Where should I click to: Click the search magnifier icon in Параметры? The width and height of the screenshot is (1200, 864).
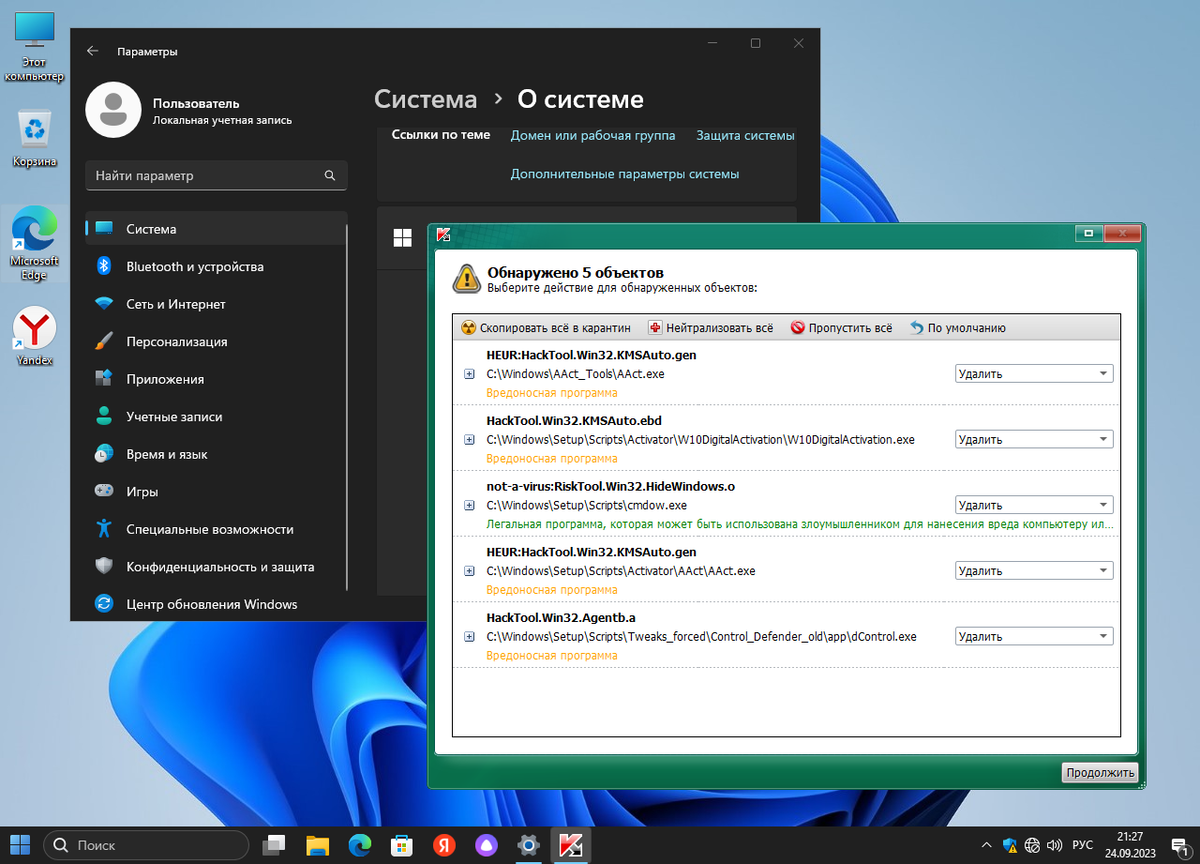[x=330, y=176]
